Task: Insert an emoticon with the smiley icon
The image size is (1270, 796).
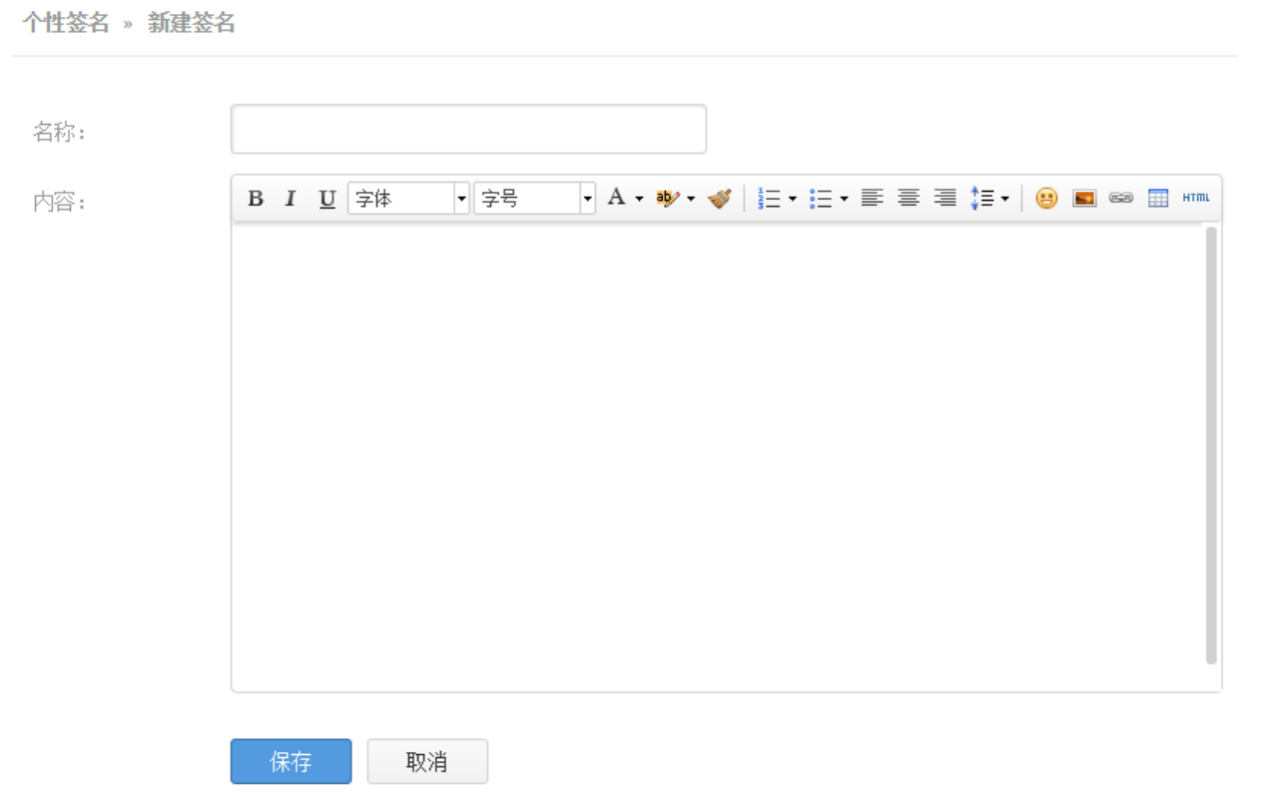Action: click(1046, 198)
